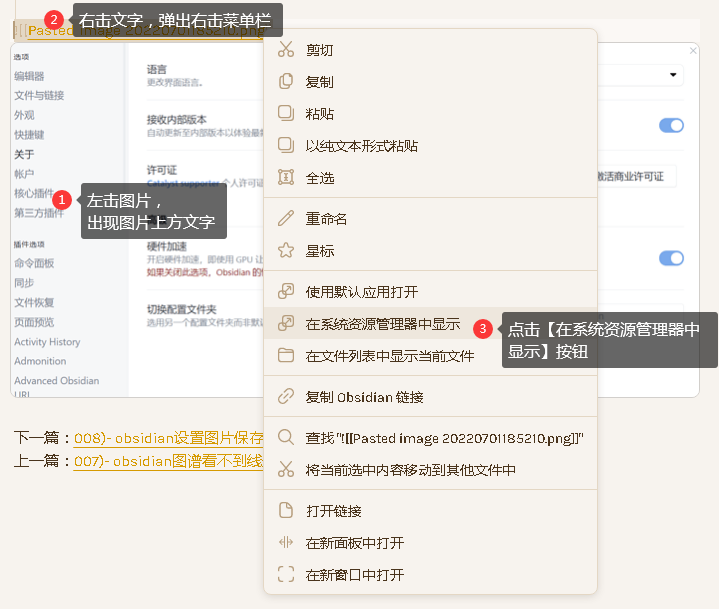The height and width of the screenshot is (609, 719).
Task: Open 外观 settings section
Action: tap(24, 115)
